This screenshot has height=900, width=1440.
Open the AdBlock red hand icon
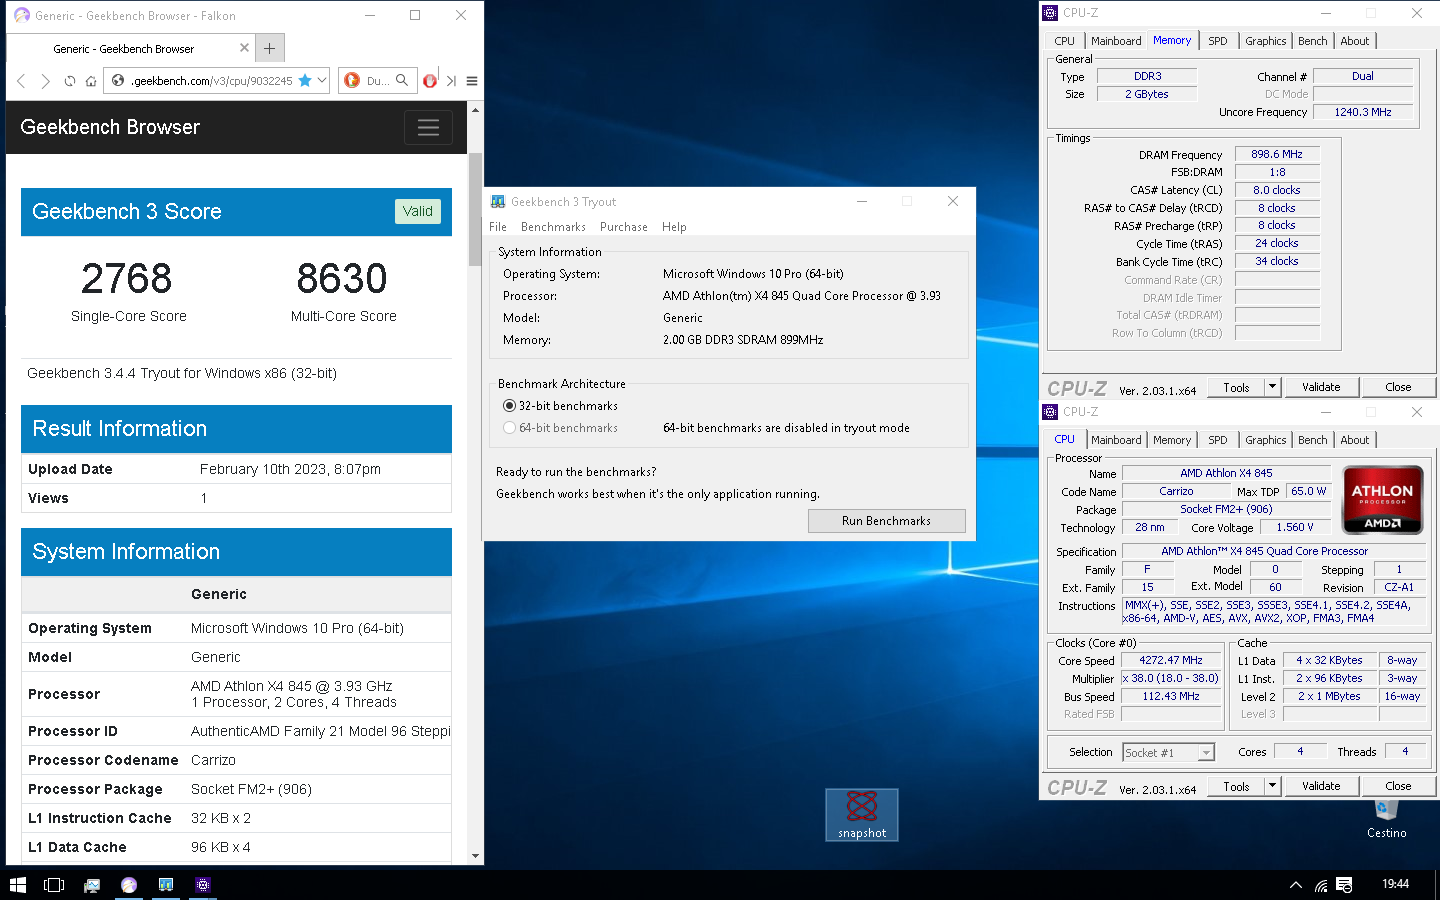(430, 81)
